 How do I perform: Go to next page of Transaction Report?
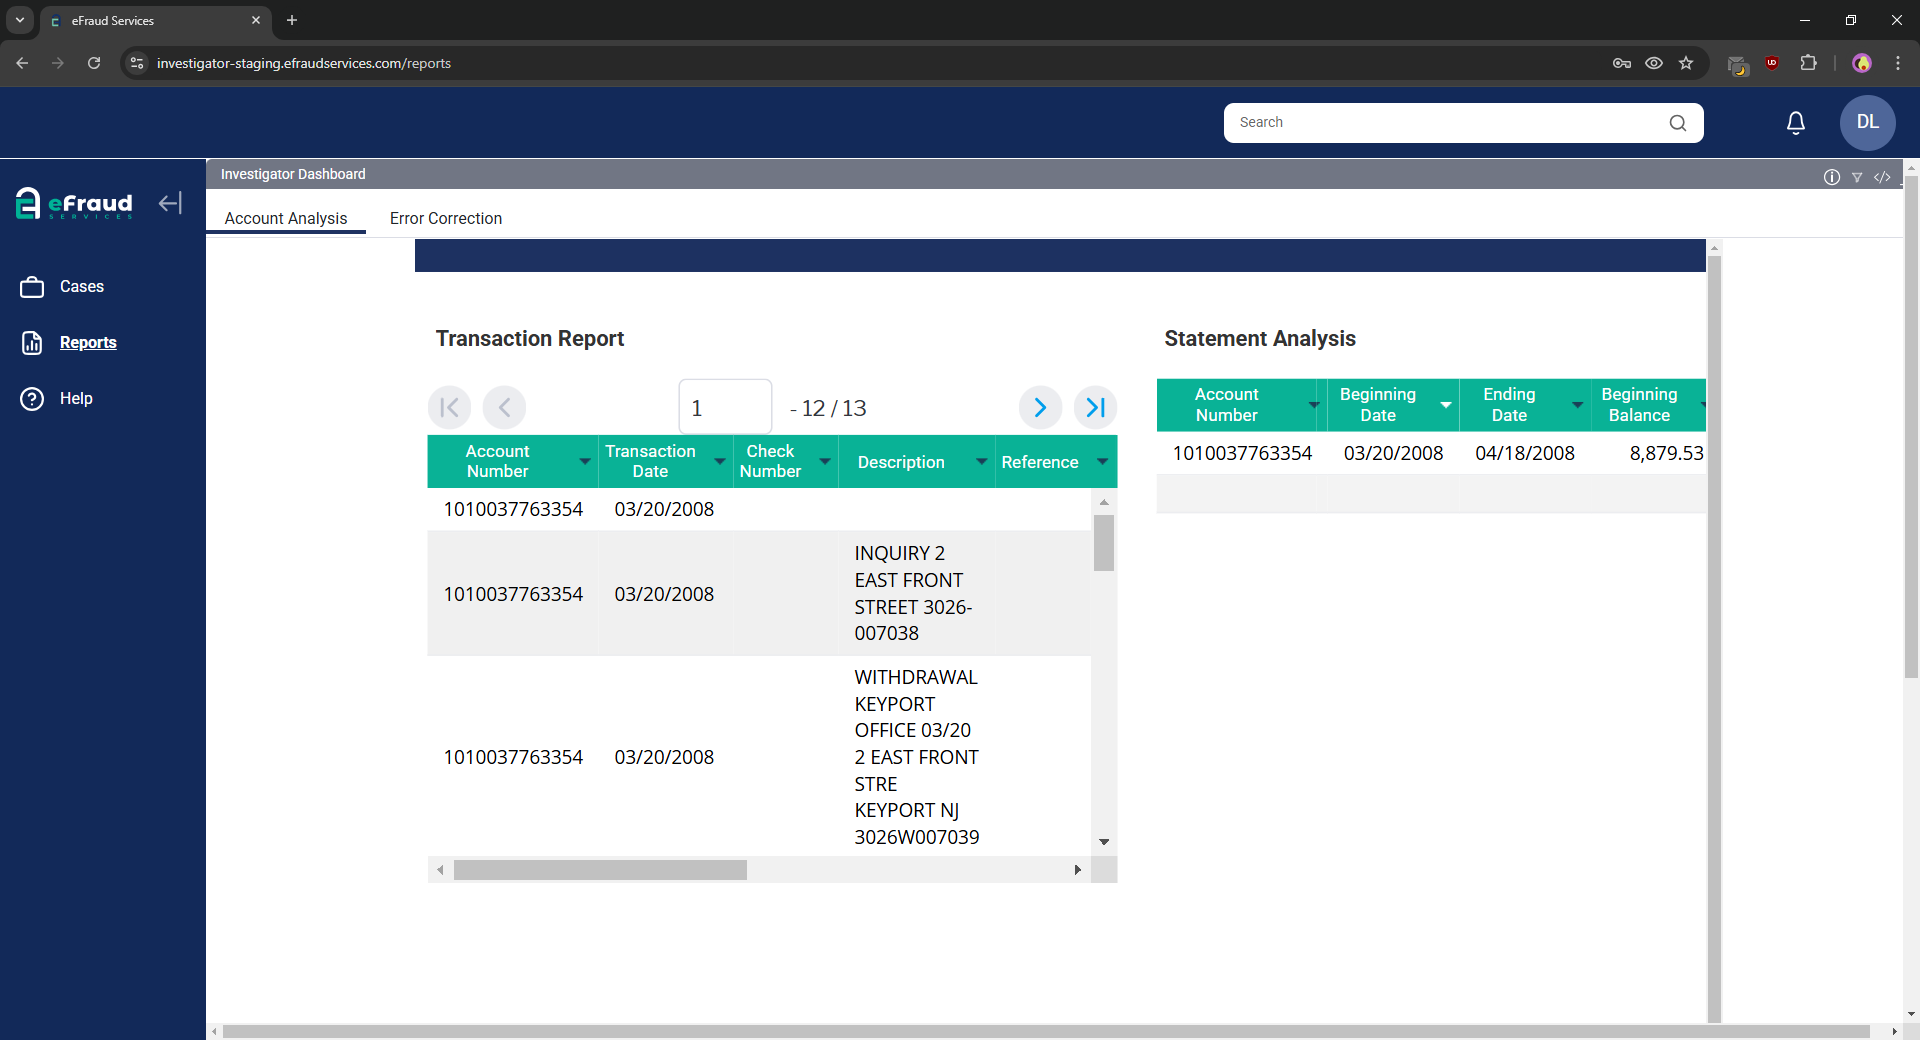[1040, 408]
